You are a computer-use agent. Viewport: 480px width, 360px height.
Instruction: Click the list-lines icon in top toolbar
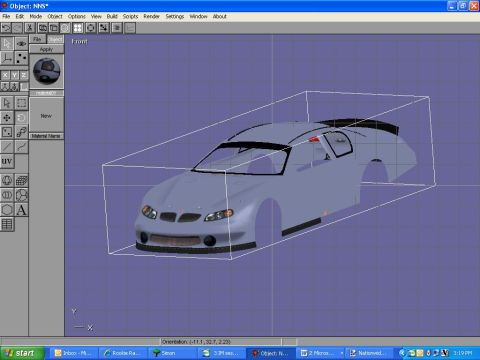(x=117, y=28)
